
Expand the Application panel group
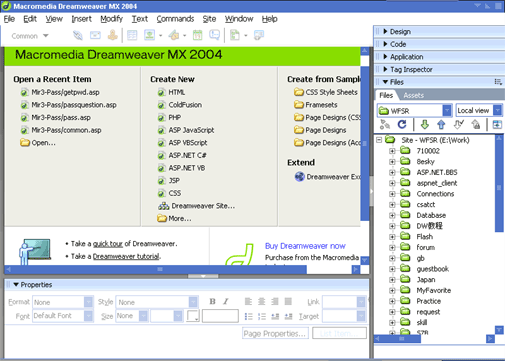pos(385,57)
